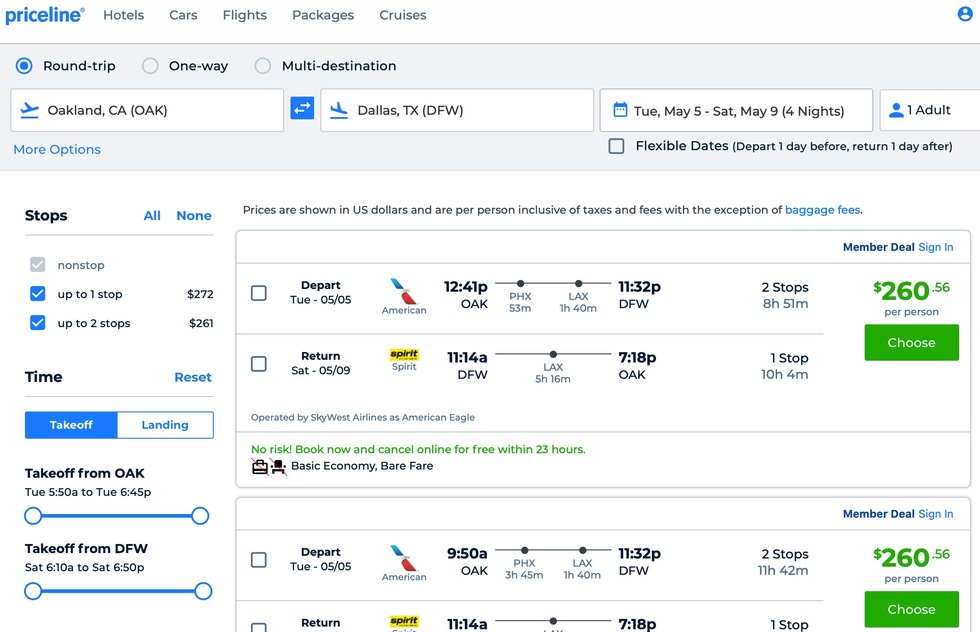Viewport: 980px width, 632px height.
Task: Click the Tue 5:50a to Tue 6:45p range
Action: click(x=88, y=492)
